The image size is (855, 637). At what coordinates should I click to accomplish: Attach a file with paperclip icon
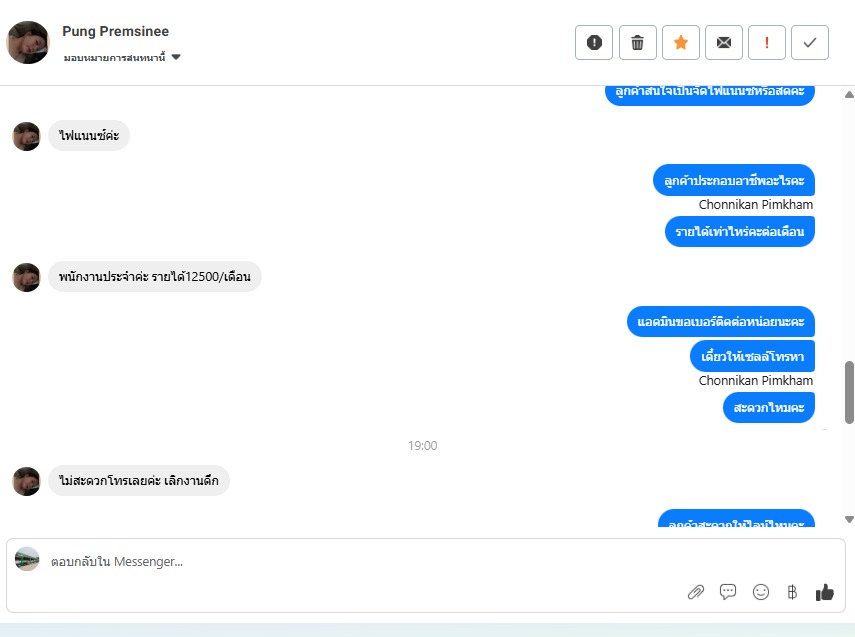696,592
